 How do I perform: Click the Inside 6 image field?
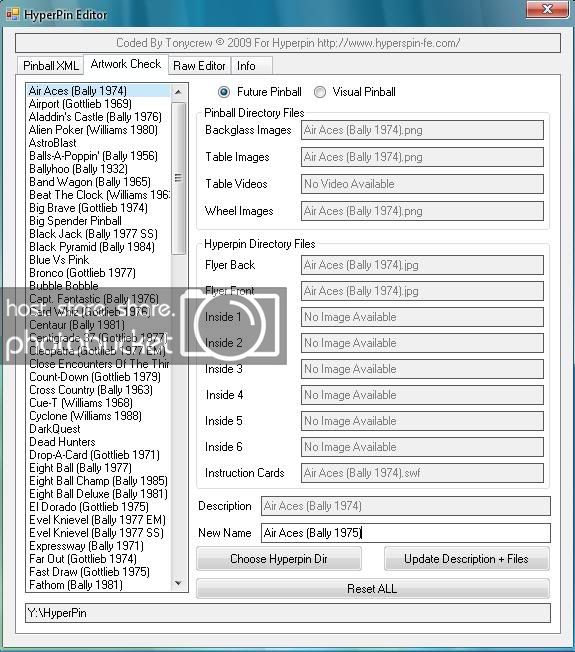point(422,447)
